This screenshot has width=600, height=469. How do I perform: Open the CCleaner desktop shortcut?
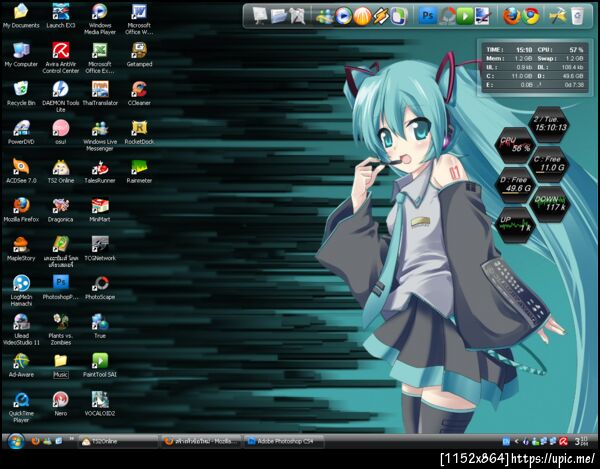pyautogui.click(x=139, y=93)
